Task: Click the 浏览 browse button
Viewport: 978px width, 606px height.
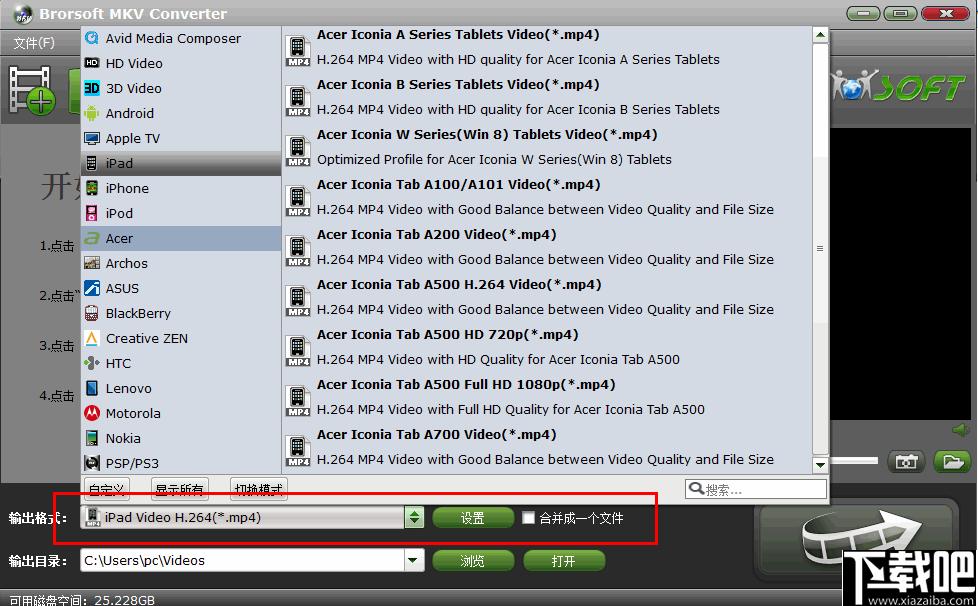Action: [x=472, y=560]
